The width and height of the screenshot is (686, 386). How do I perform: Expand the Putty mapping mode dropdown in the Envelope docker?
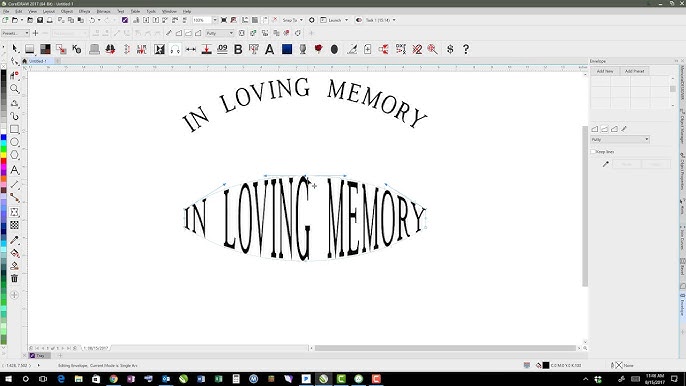(620, 139)
